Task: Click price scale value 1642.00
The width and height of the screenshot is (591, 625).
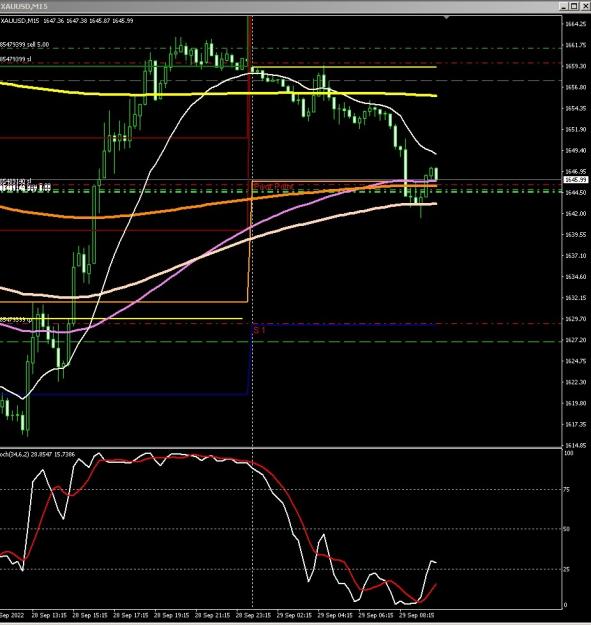Action: pyautogui.click(x=575, y=214)
